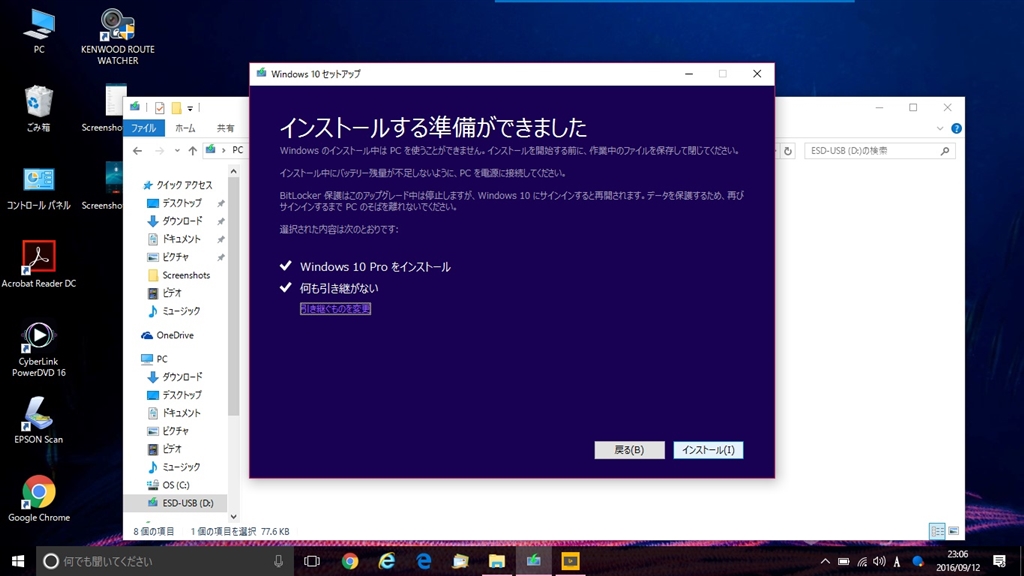Click Explorer's forward navigation arrow
The image size is (1024, 576).
[x=159, y=151]
